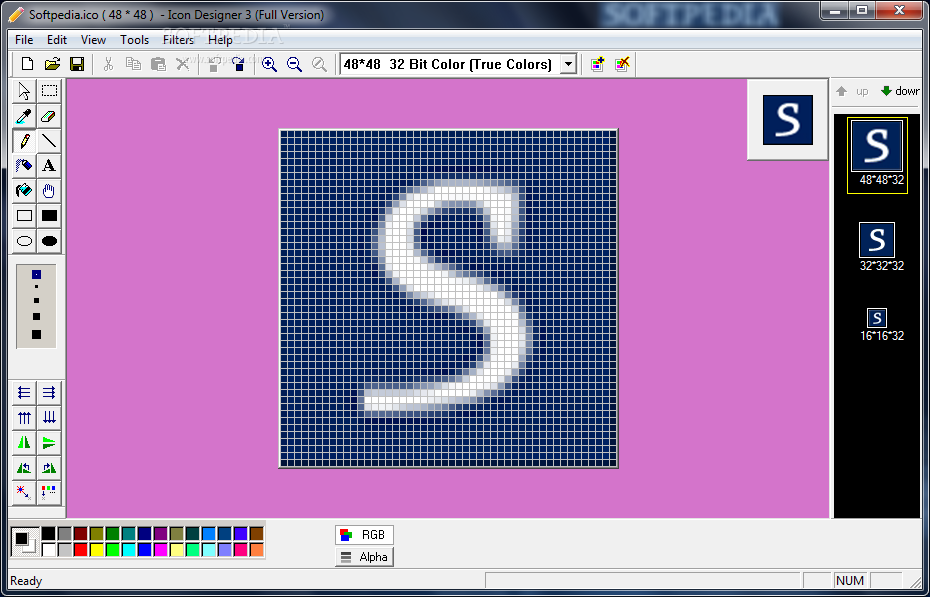
Task: Shift the image left
Action: tap(24, 392)
